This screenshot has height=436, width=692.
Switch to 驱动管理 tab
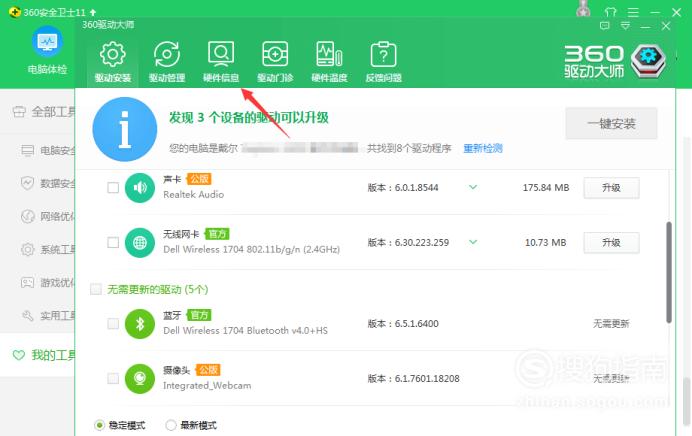(167, 62)
